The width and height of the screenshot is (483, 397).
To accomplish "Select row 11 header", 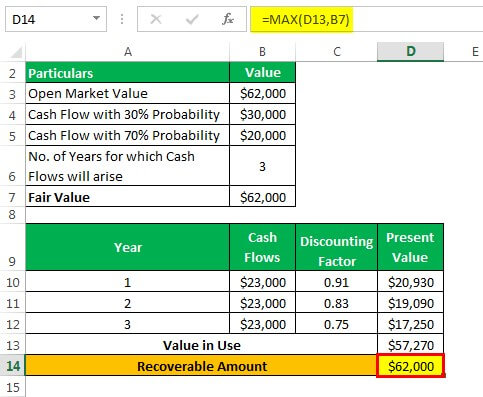I will click(x=12, y=303).
